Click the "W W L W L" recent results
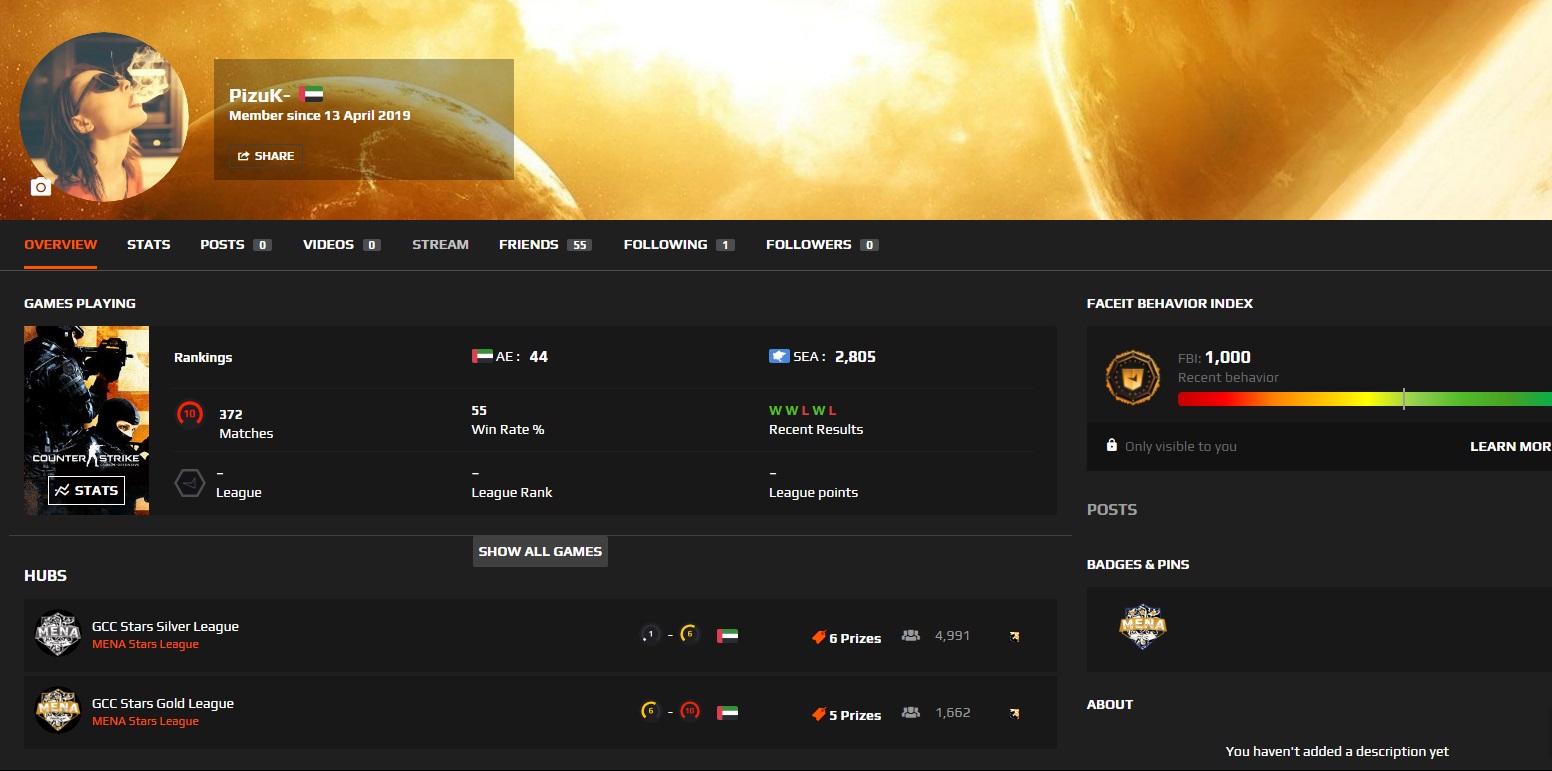The width and height of the screenshot is (1552, 771). 802,411
